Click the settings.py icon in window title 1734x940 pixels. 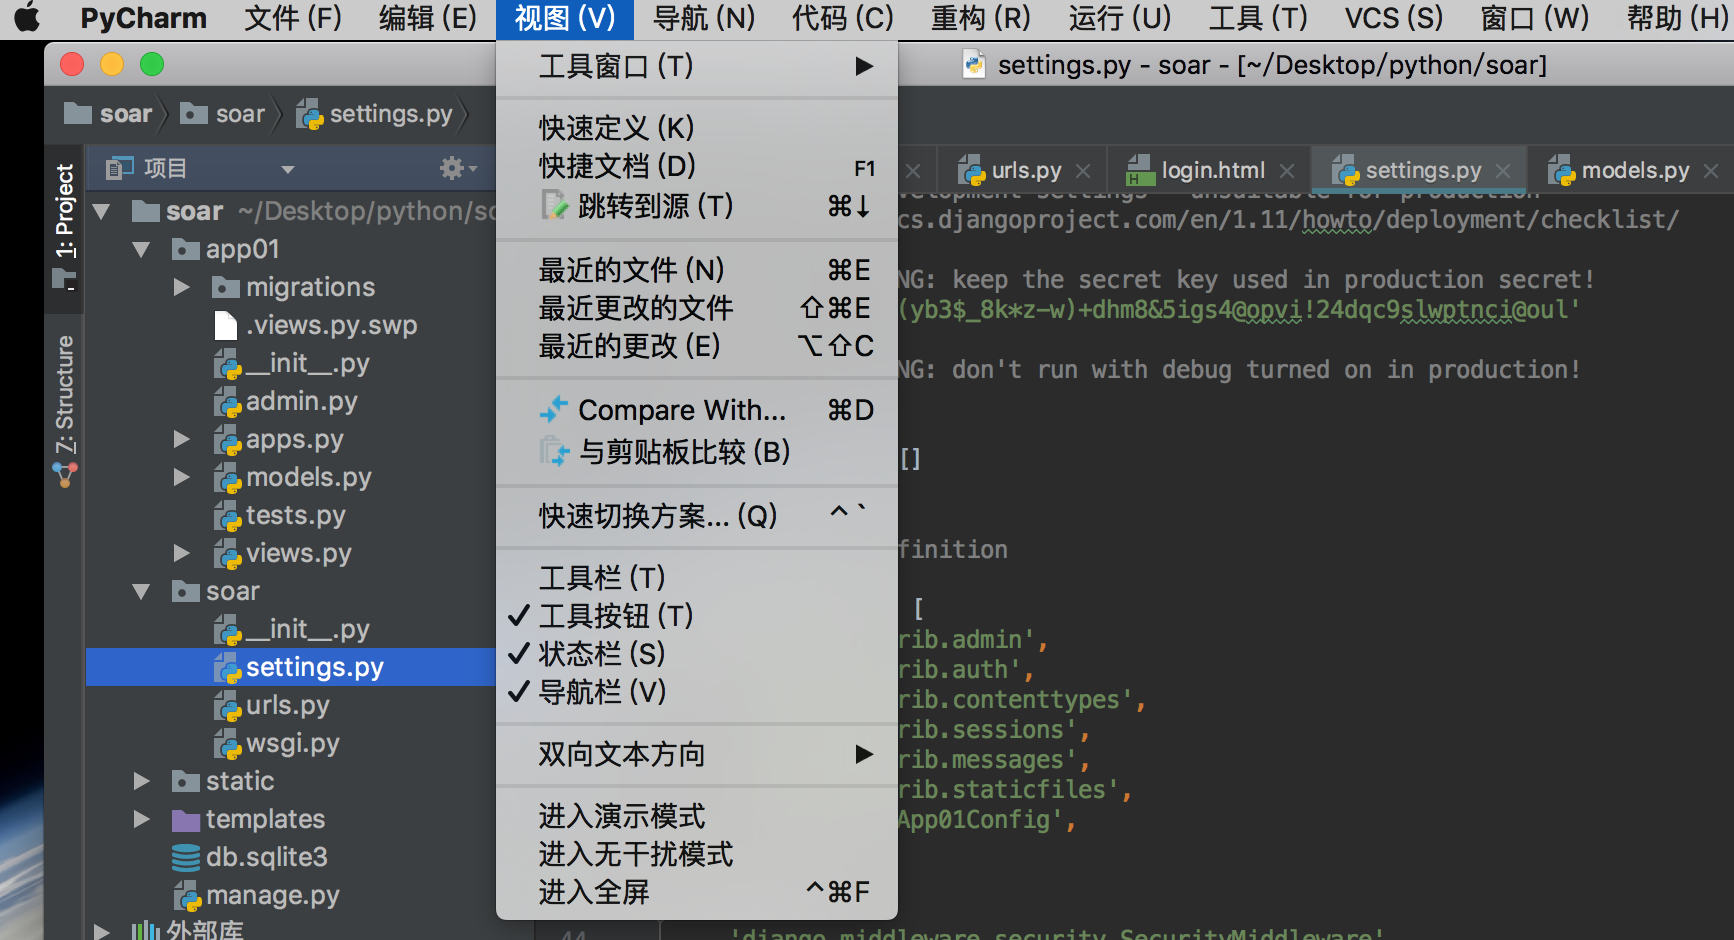[x=973, y=65]
